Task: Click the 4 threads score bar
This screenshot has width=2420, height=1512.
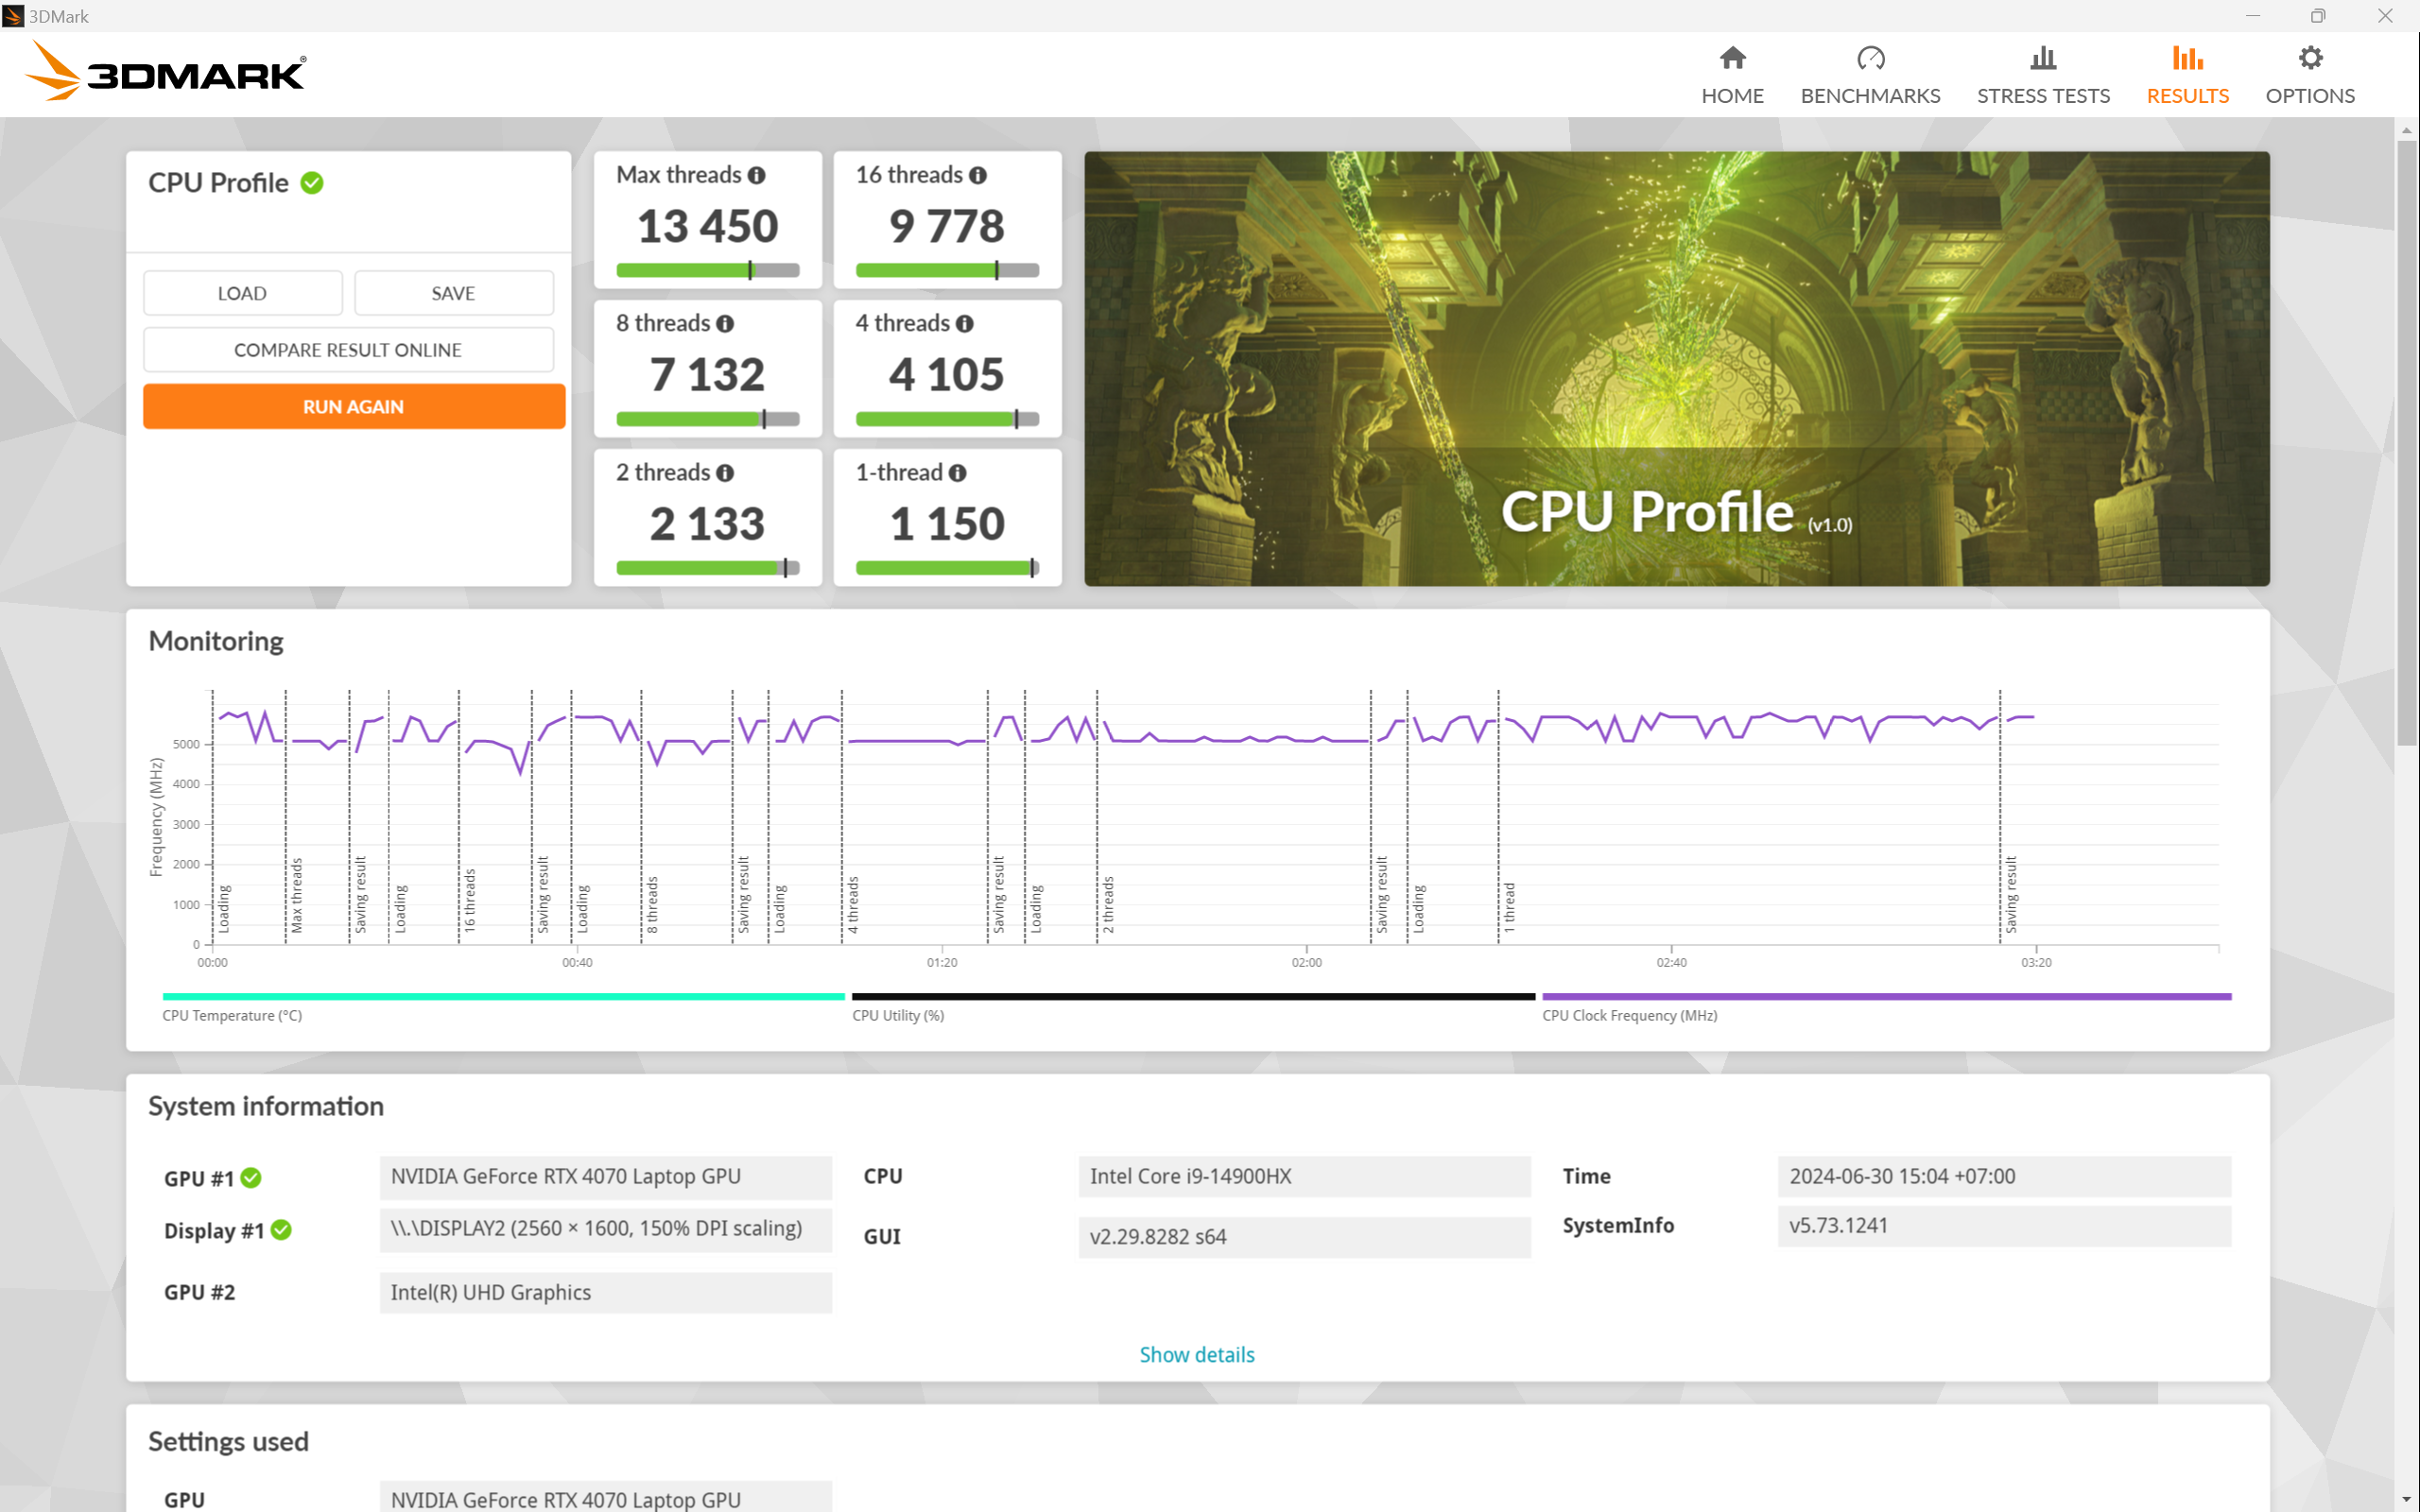Action: pos(947,419)
